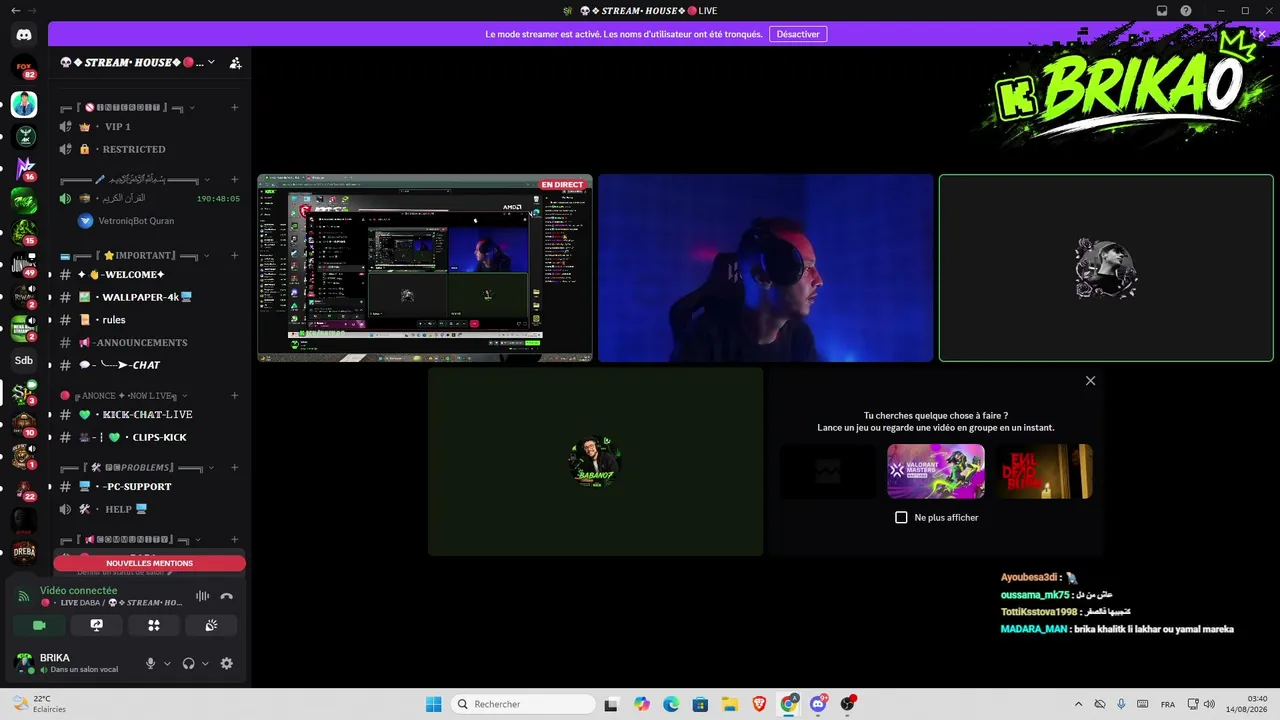Image resolution: width=1280 pixels, height=720 pixels.
Task: Show hidden system tray icons
Action: (1079, 704)
